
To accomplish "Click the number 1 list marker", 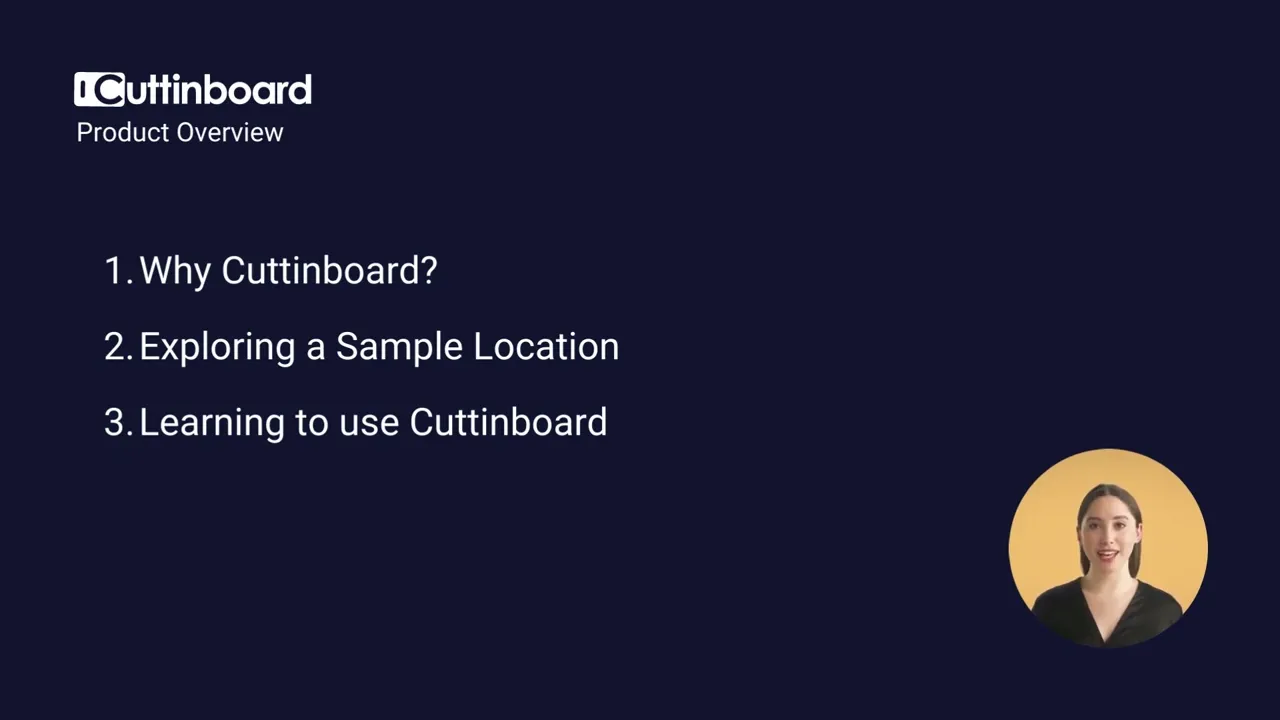I will click(x=116, y=270).
